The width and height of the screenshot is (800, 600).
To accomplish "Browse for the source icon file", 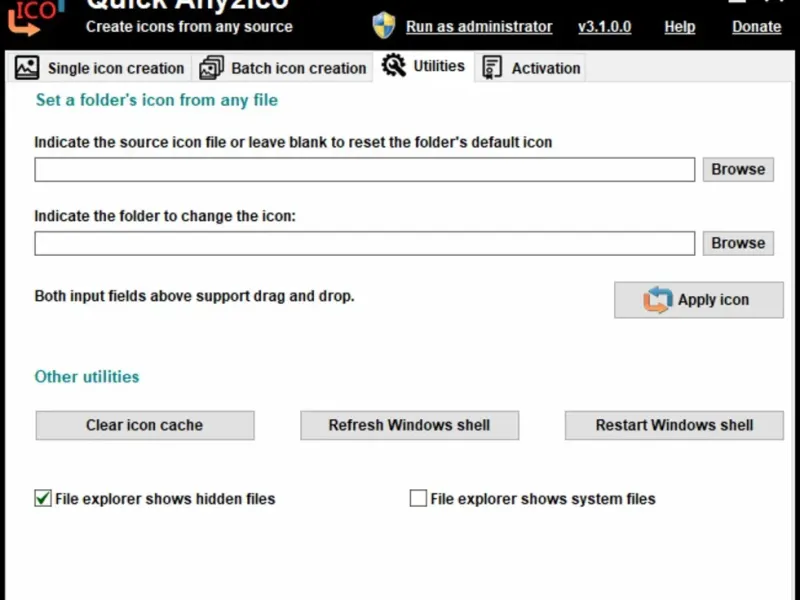I will pyautogui.click(x=738, y=169).
